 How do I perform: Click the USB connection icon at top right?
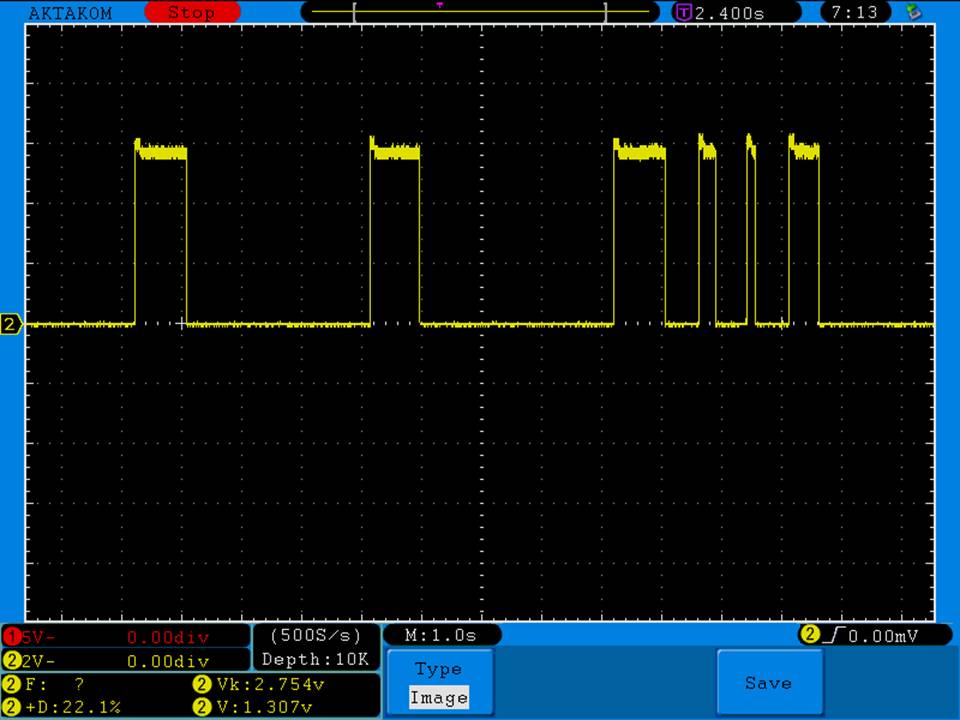click(x=912, y=12)
